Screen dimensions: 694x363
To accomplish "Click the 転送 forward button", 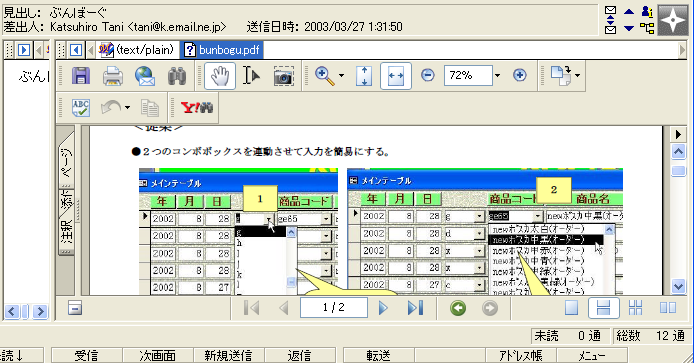I will (378, 355).
